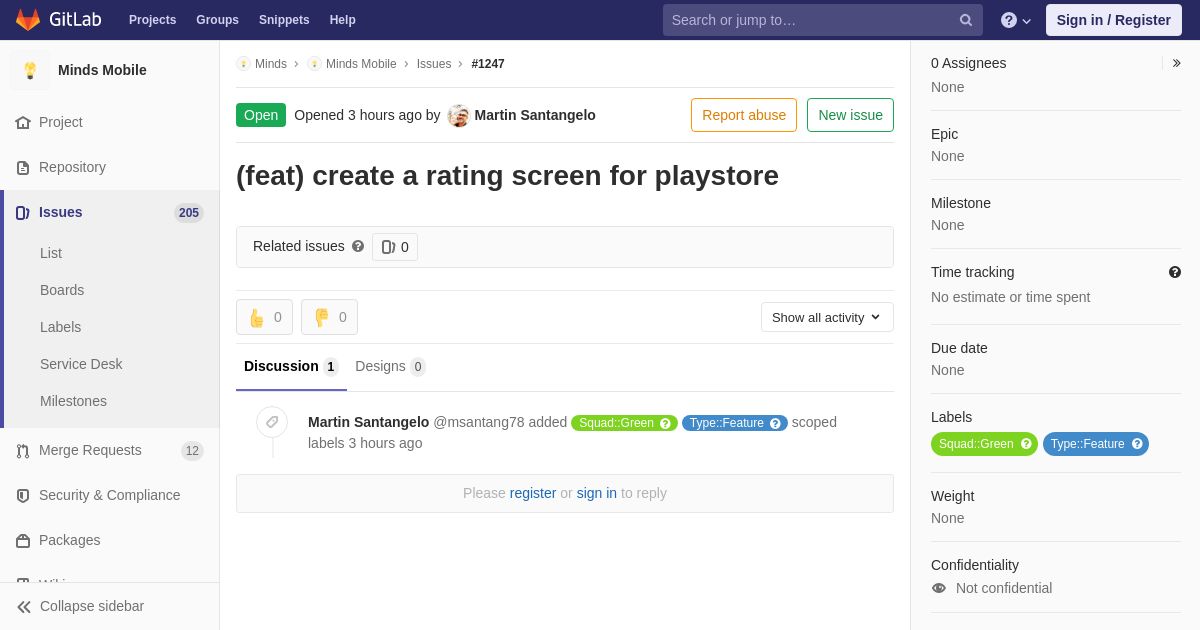Image resolution: width=1200 pixels, height=630 pixels.
Task: Click Minds breadcrumb link
Action: (271, 64)
